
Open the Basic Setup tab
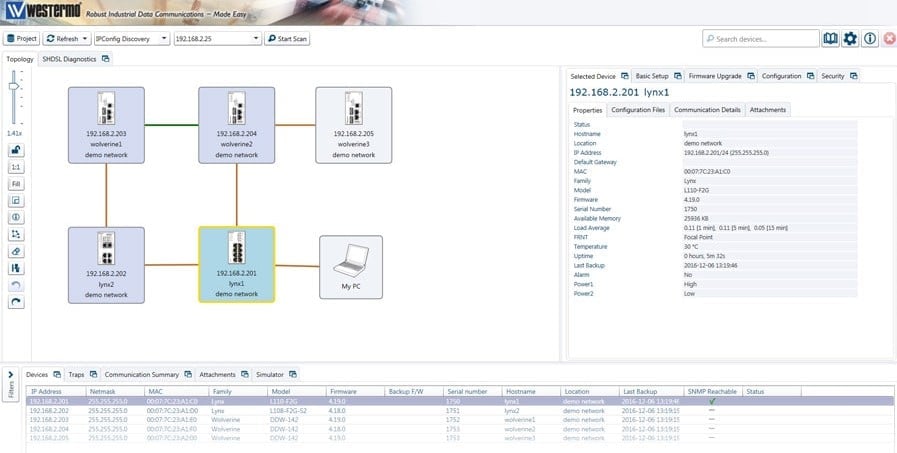pos(652,76)
